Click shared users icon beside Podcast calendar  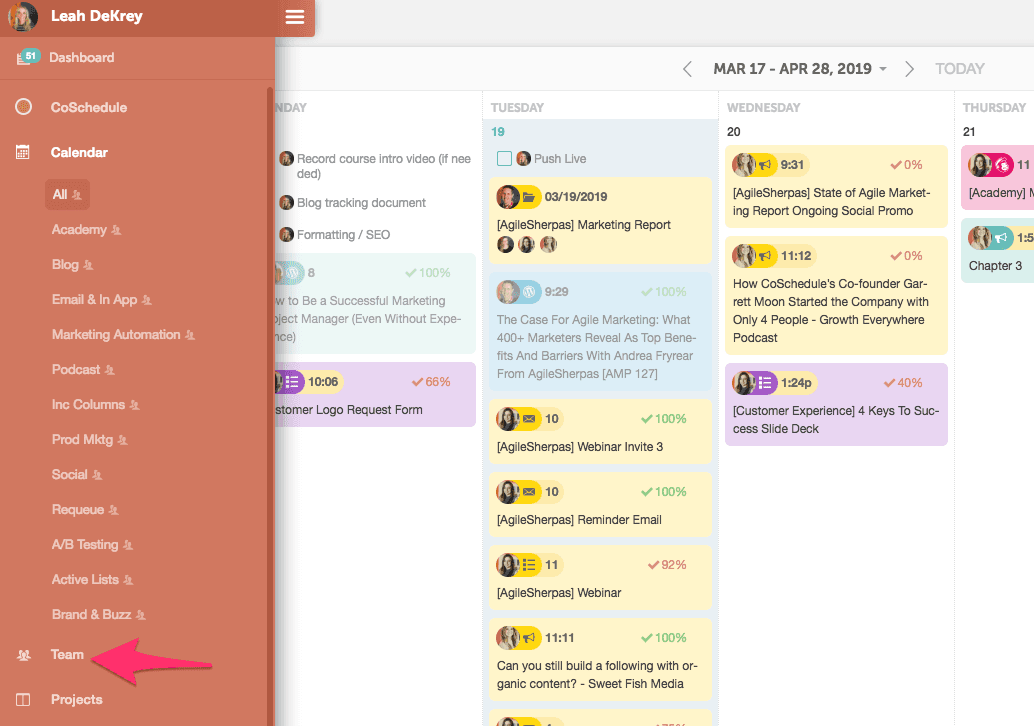point(109,371)
